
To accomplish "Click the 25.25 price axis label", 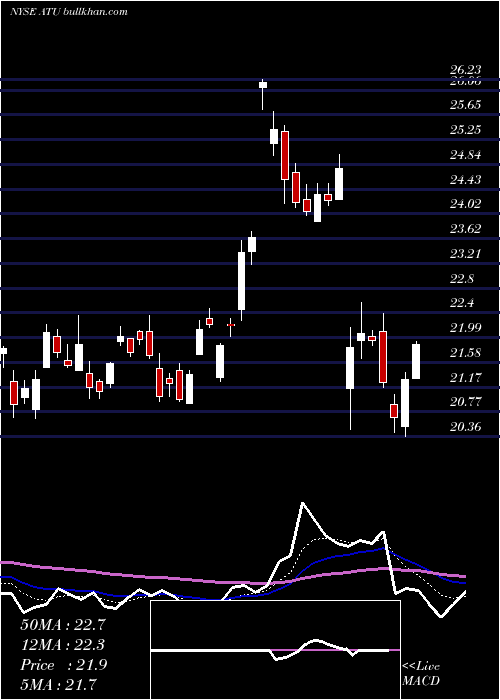I will (465, 130).
